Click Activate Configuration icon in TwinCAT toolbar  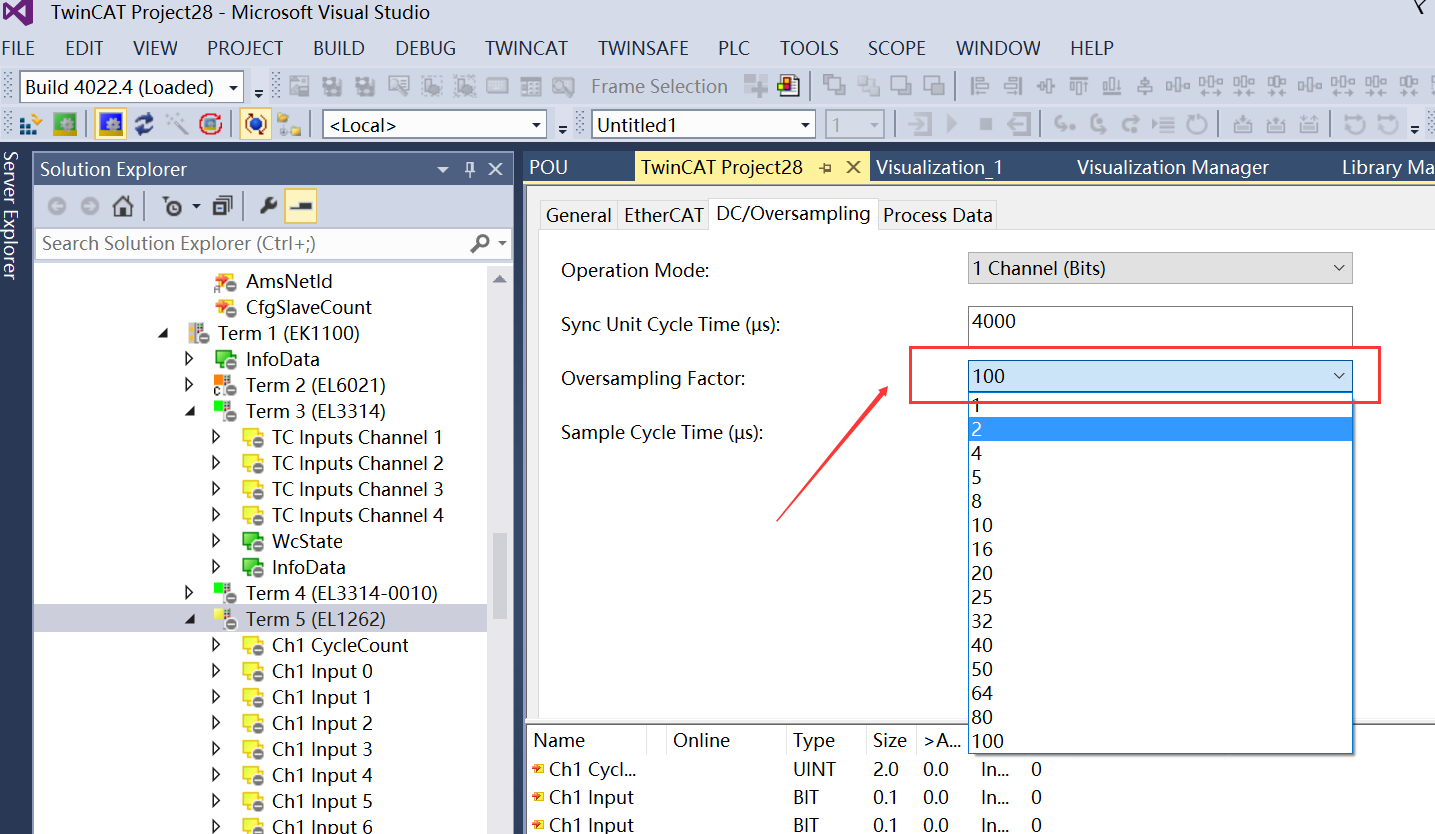click(30, 124)
